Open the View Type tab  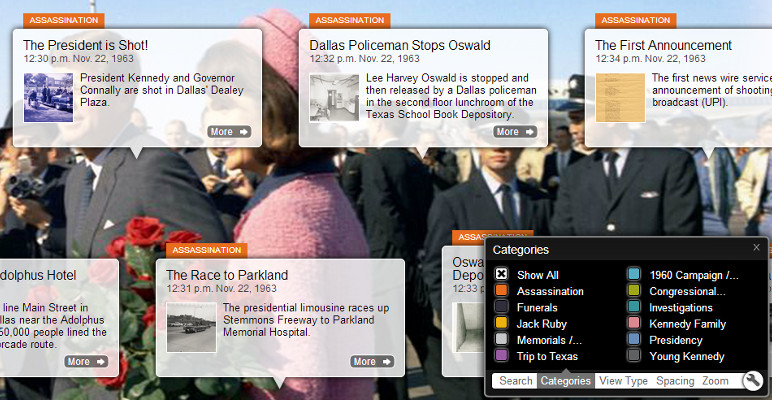(x=623, y=381)
